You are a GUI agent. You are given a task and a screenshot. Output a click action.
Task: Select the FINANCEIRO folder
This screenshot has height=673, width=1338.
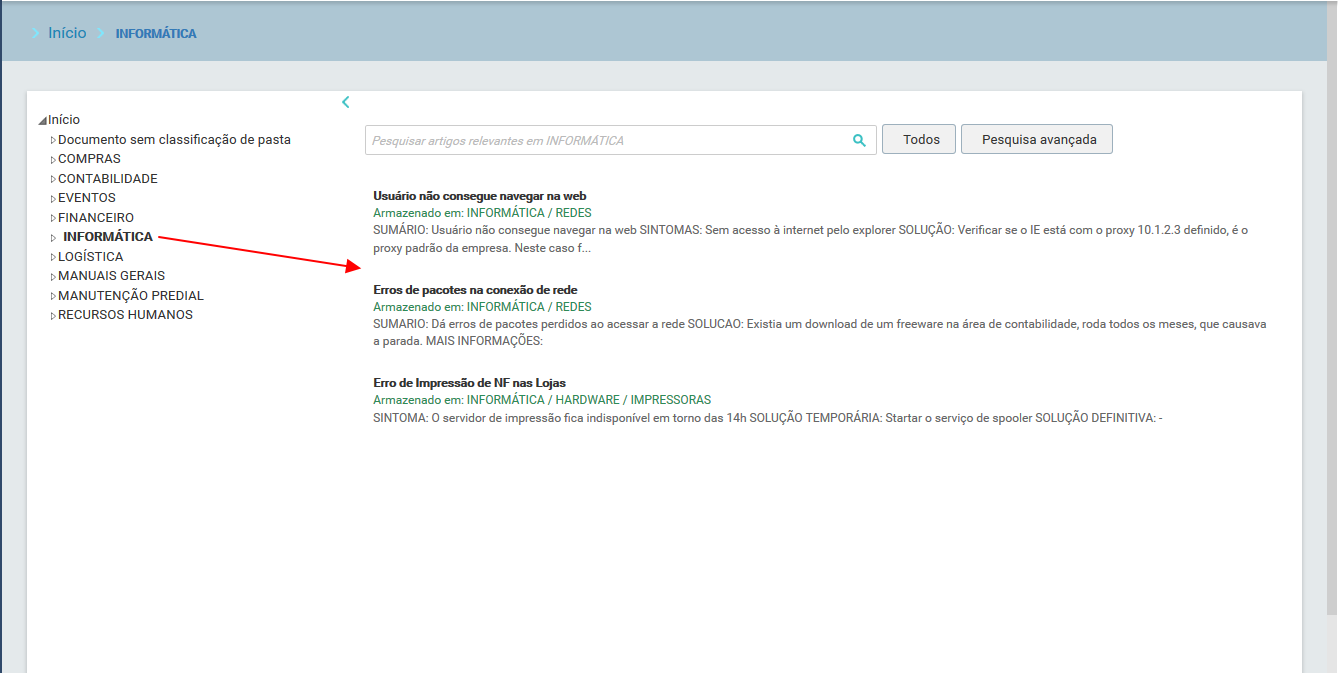coord(95,218)
